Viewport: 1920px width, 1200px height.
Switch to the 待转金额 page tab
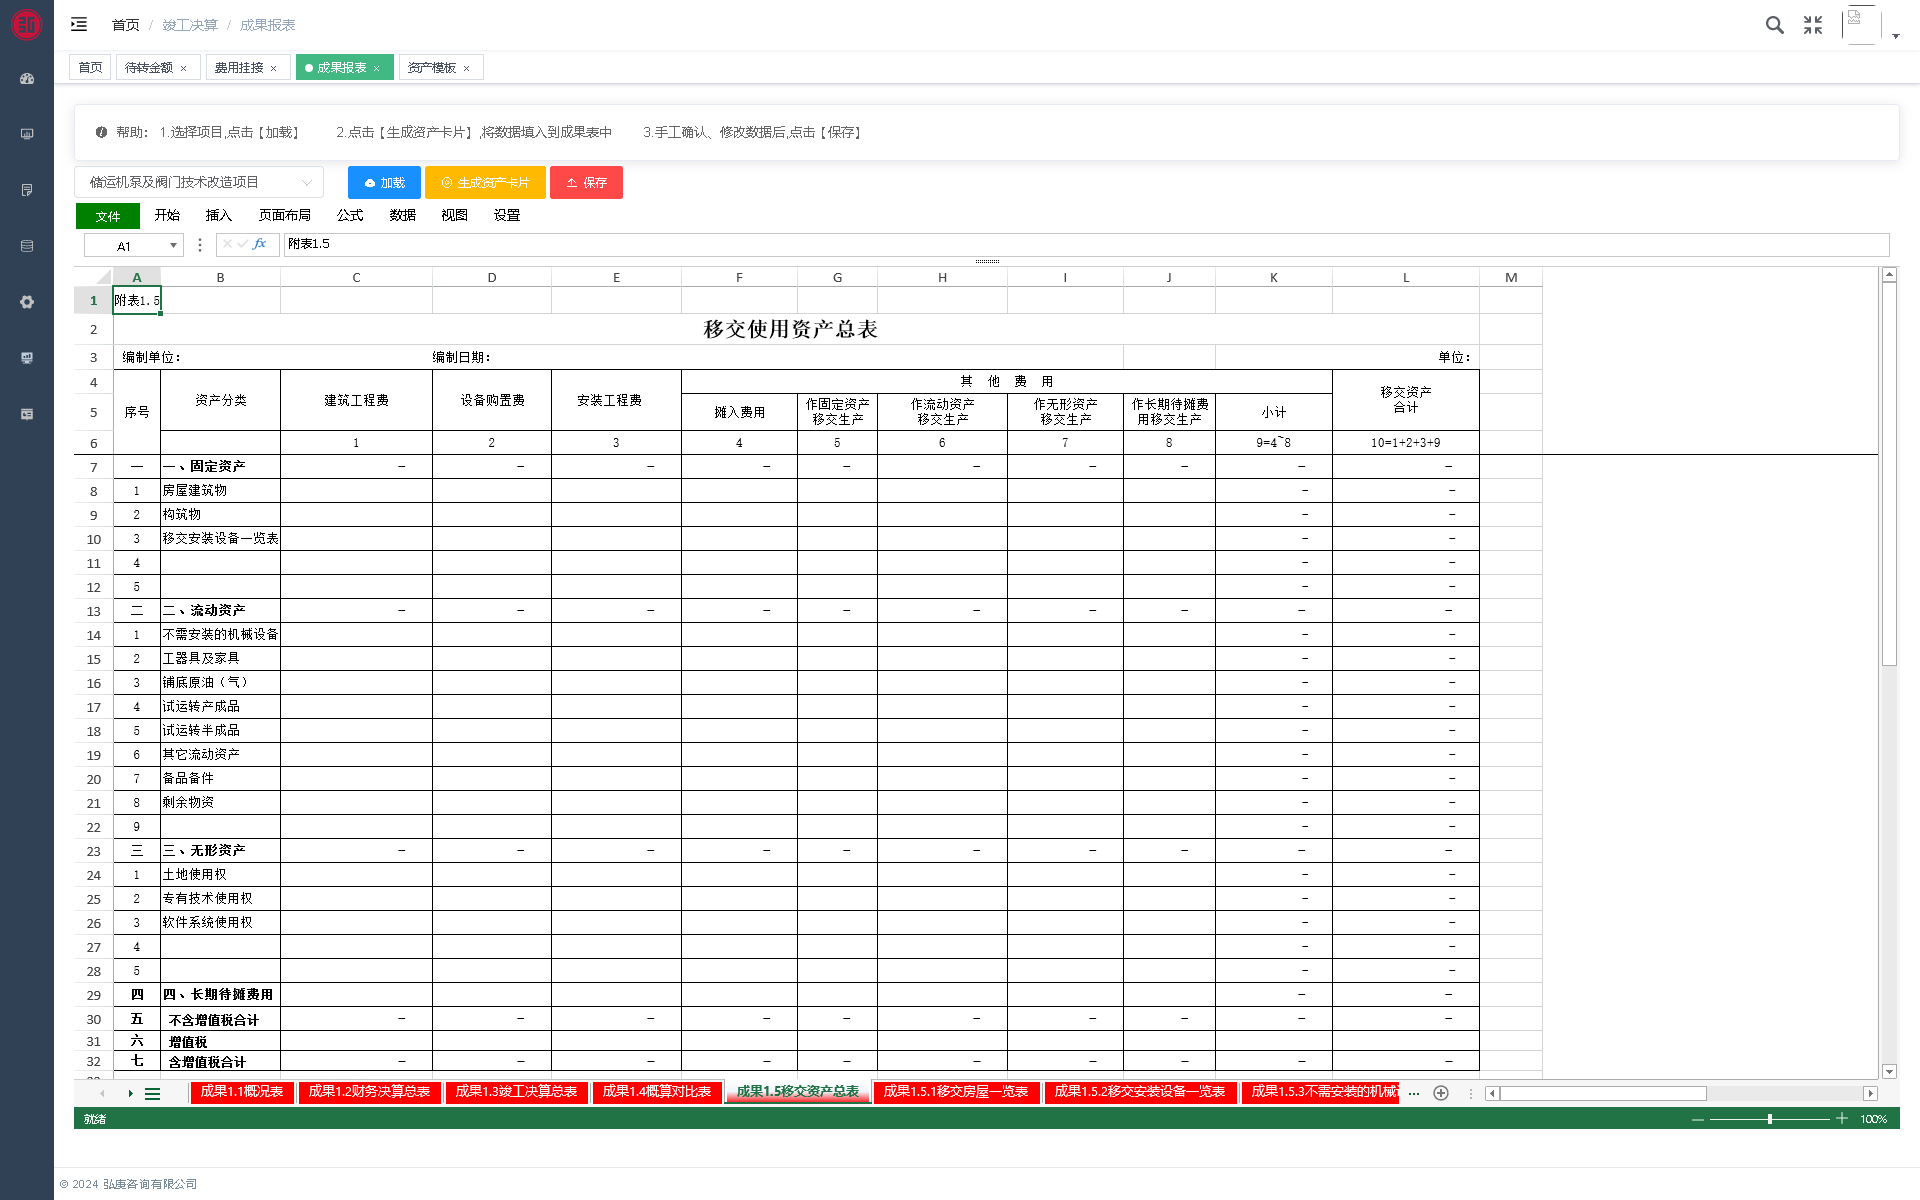click(x=149, y=67)
